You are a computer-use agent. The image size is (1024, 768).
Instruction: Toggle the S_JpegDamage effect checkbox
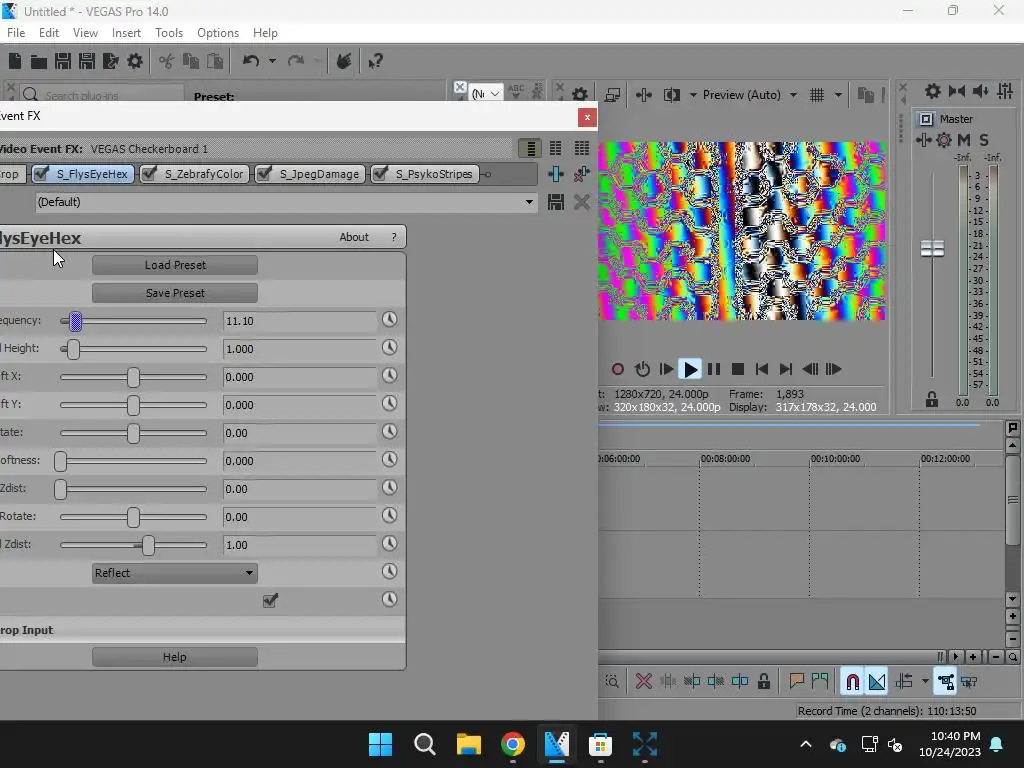coord(264,173)
